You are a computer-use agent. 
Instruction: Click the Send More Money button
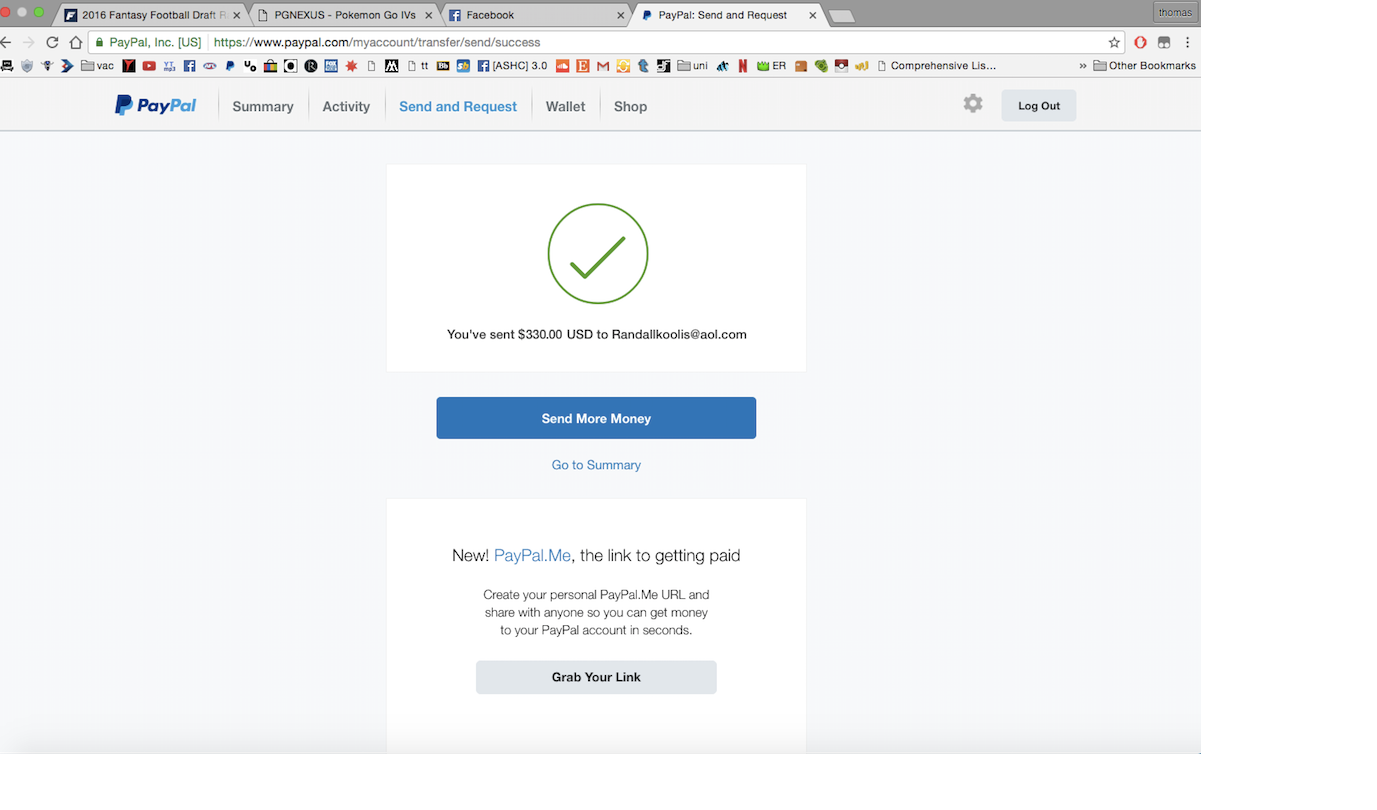pos(596,418)
